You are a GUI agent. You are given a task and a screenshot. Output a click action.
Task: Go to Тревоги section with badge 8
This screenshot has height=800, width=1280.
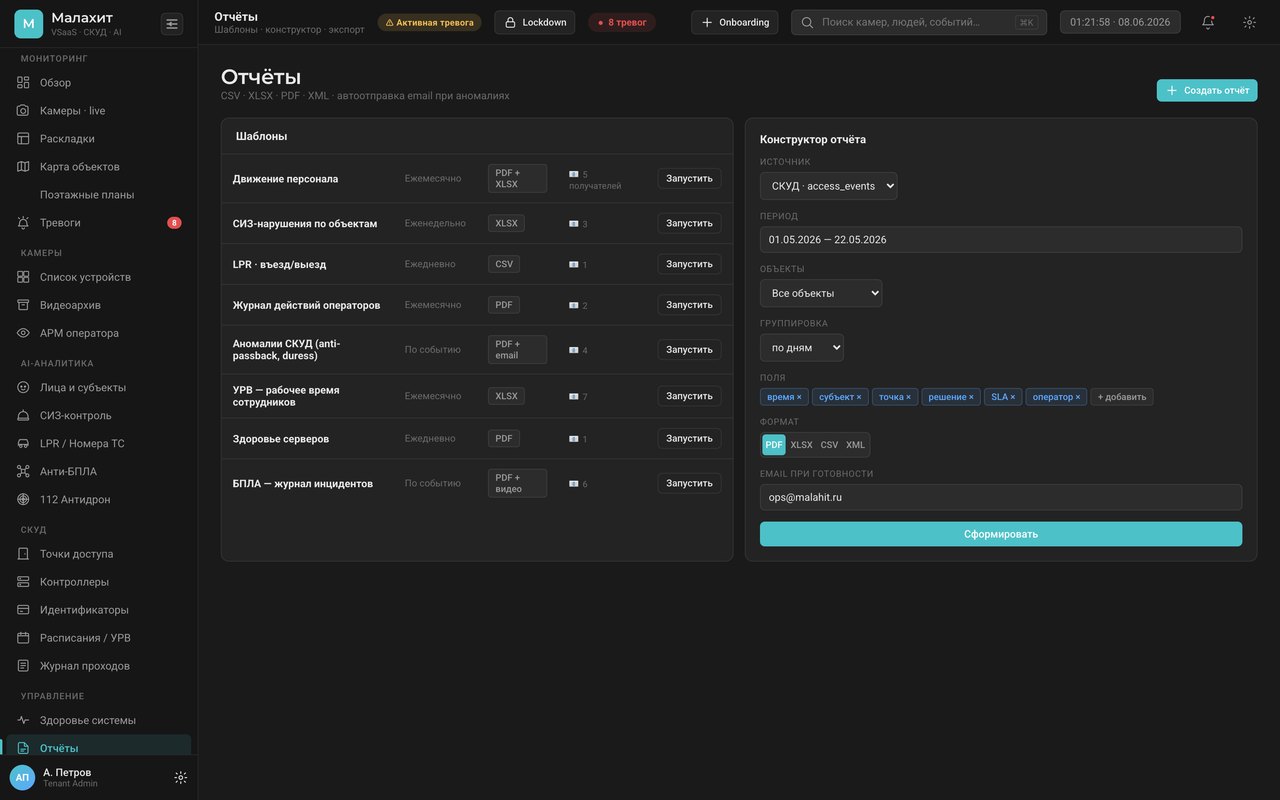coord(99,223)
